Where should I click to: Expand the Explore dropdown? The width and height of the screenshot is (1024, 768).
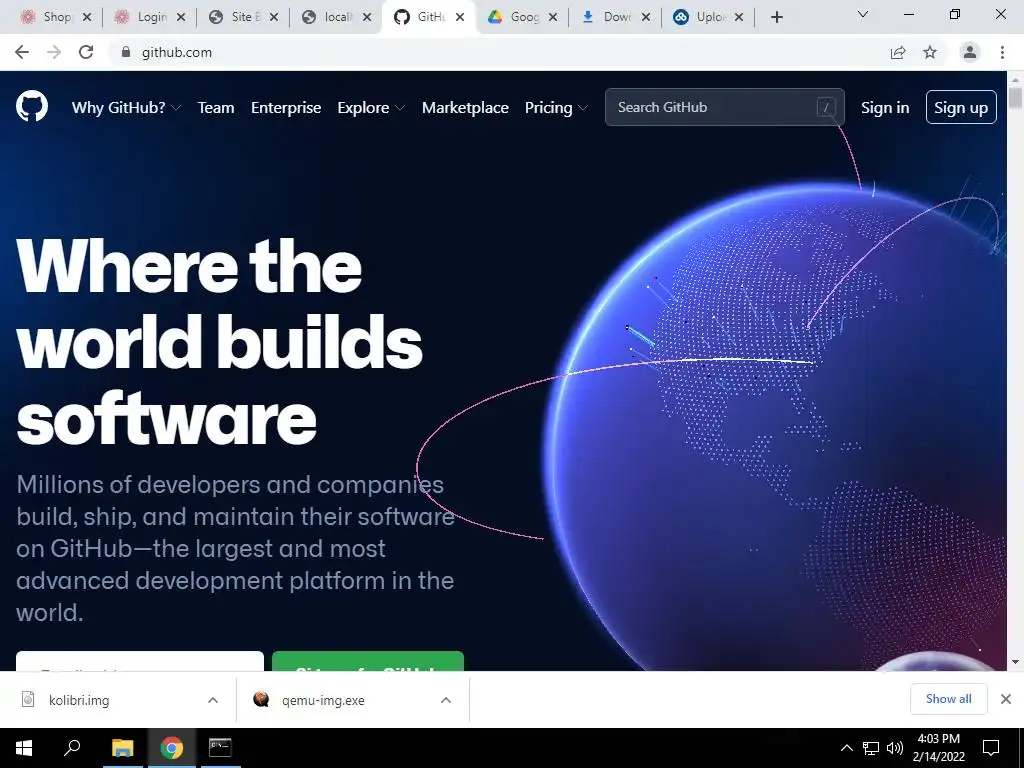pyautogui.click(x=371, y=108)
